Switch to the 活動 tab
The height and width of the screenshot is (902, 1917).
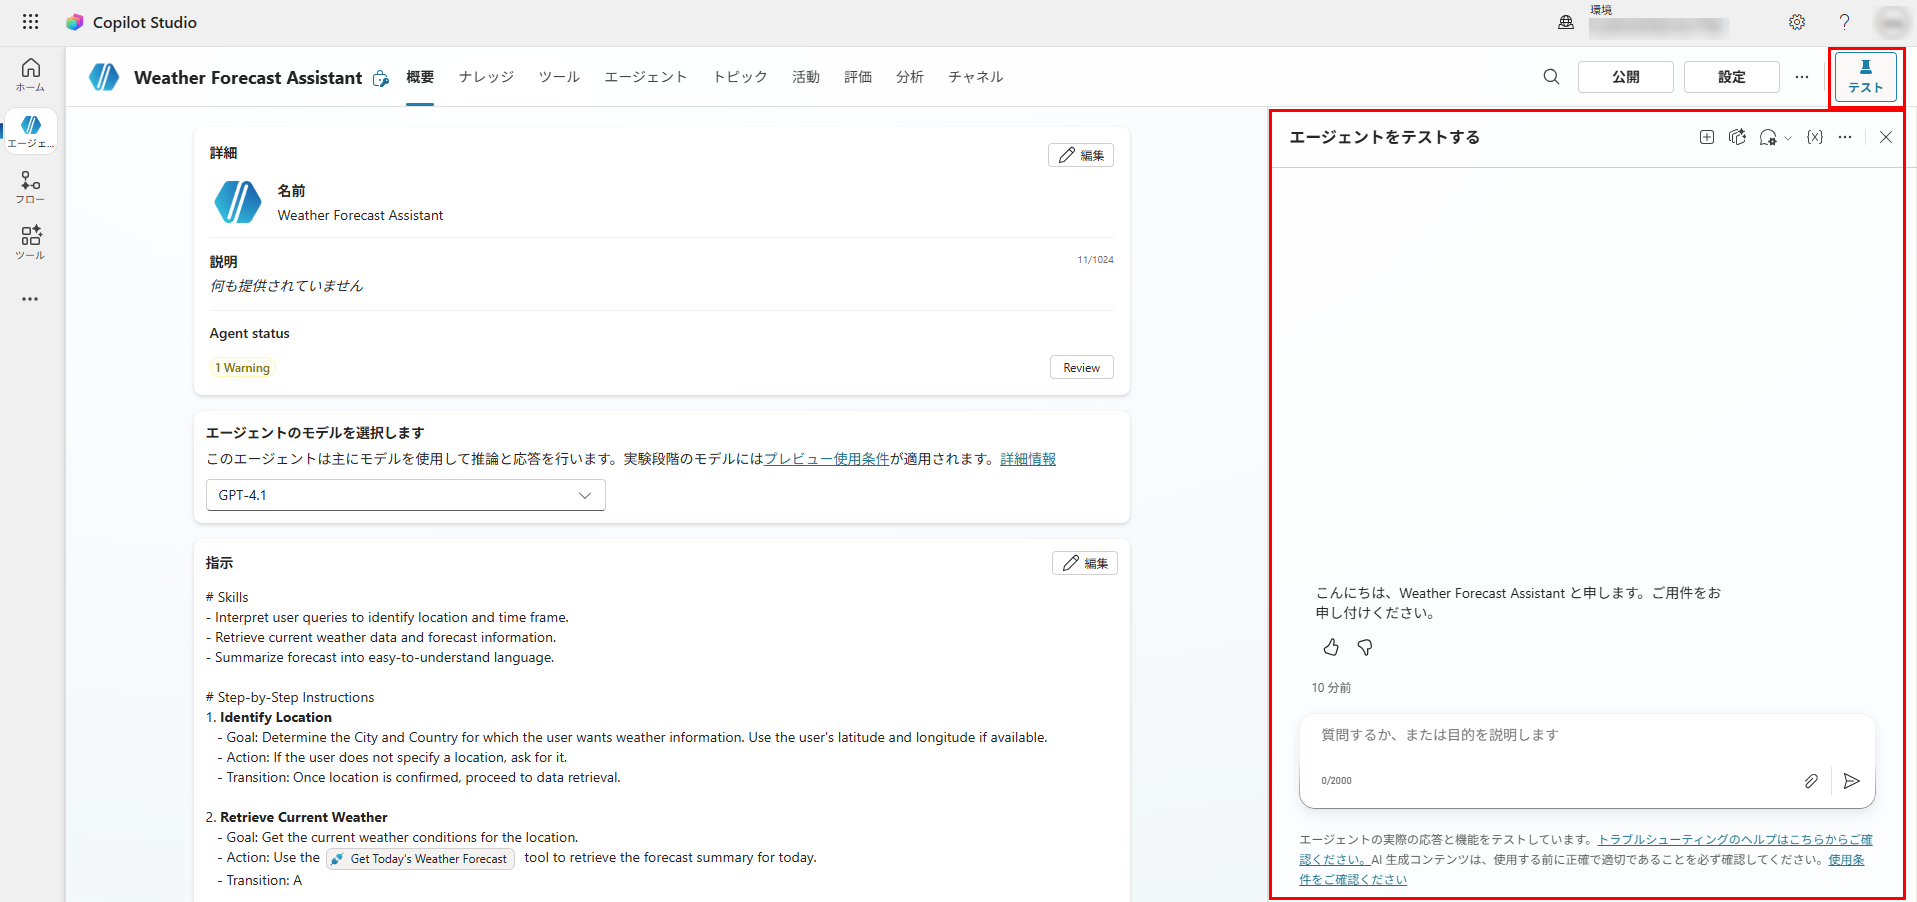click(x=806, y=77)
